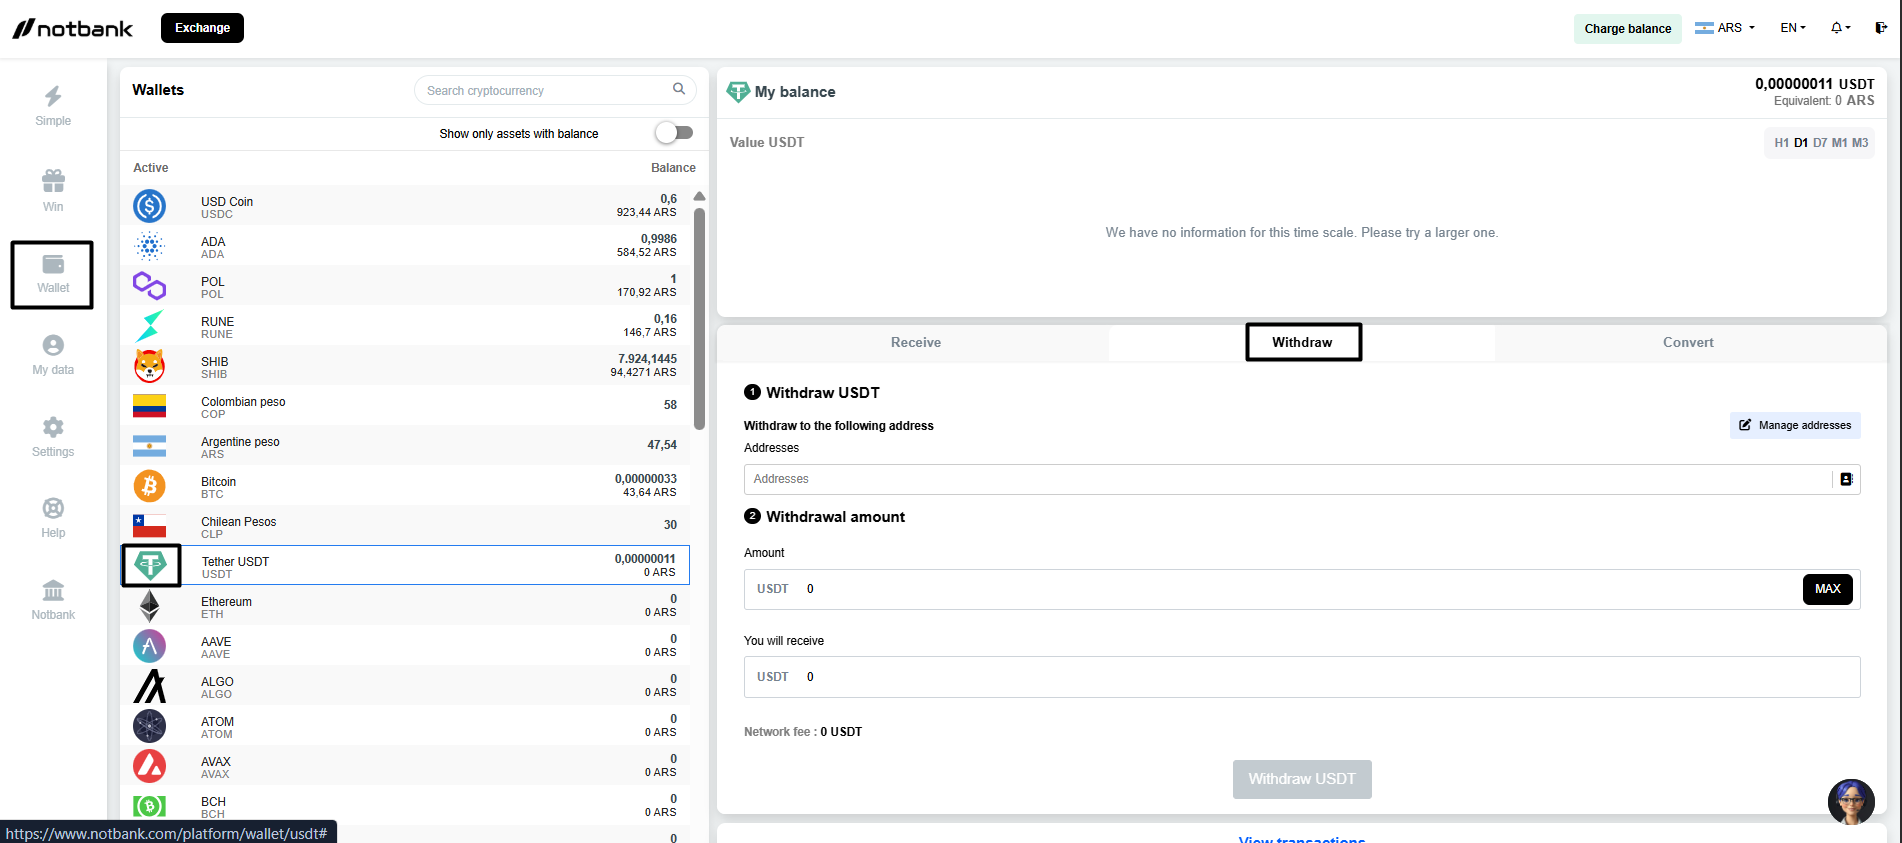The height and width of the screenshot is (843, 1902).
Task: Open the Settings gear in sidebar
Action: pos(53,427)
